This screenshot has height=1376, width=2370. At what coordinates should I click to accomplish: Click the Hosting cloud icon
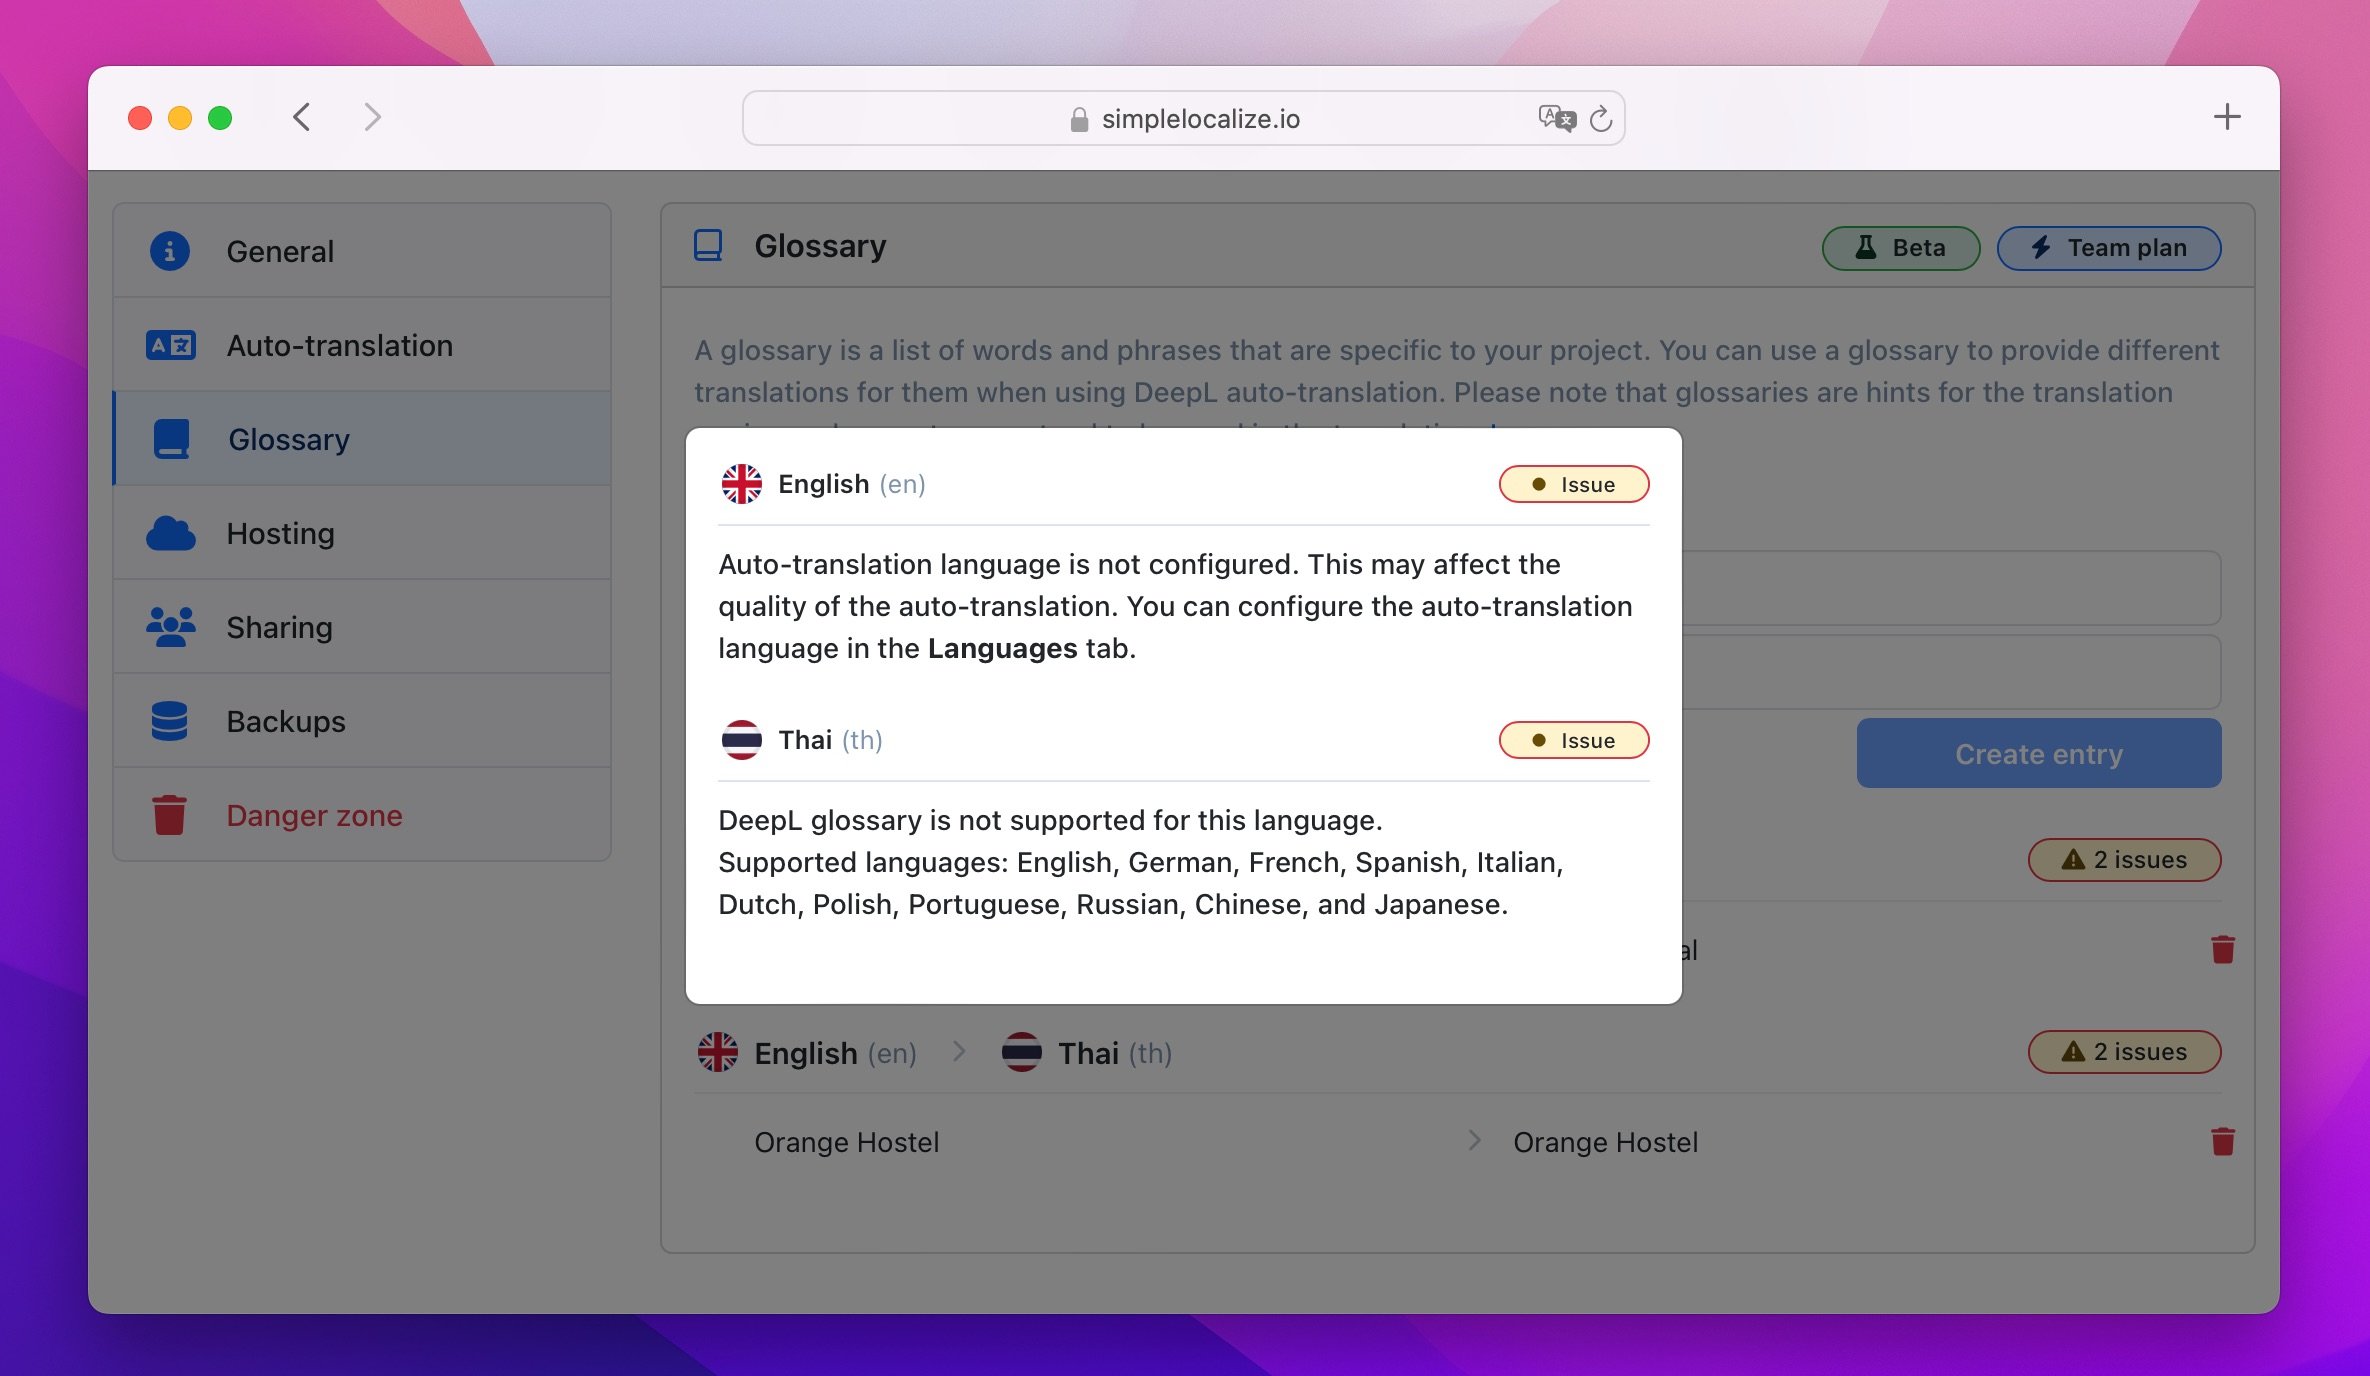point(171,533)
